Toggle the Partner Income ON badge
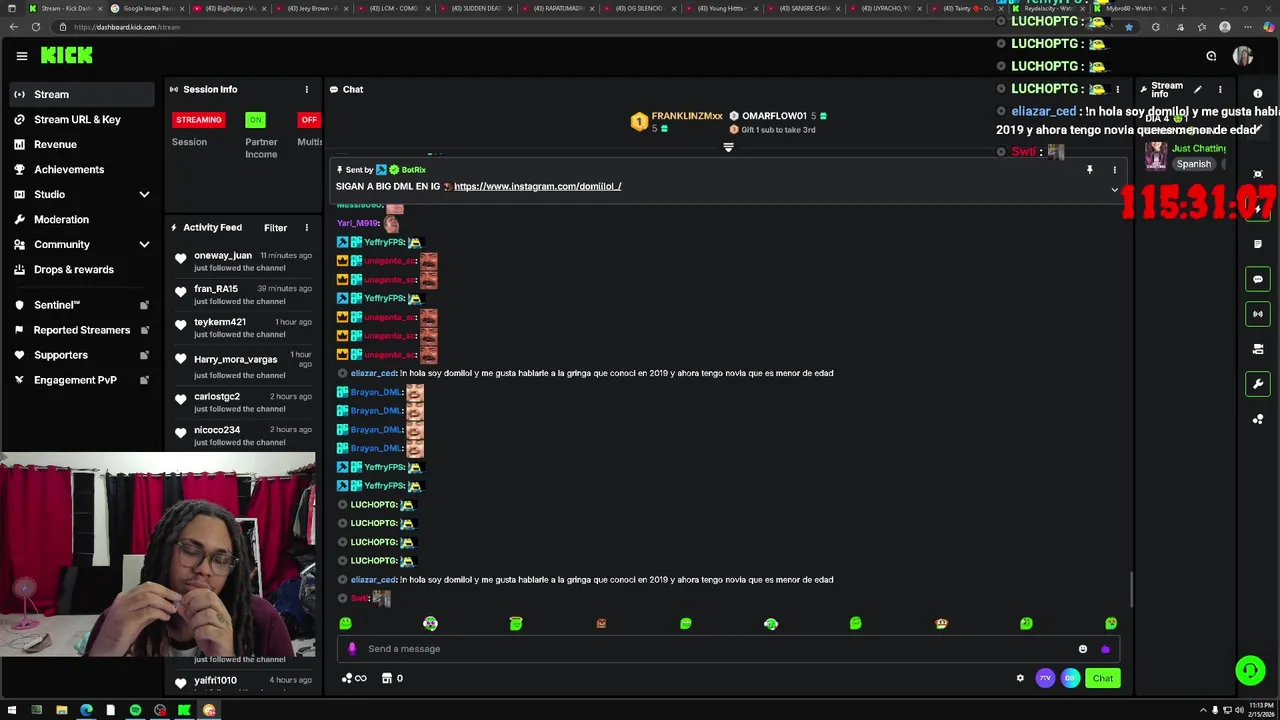The width and height of the screenshot is (1280, 720). [x=256, y=120]
